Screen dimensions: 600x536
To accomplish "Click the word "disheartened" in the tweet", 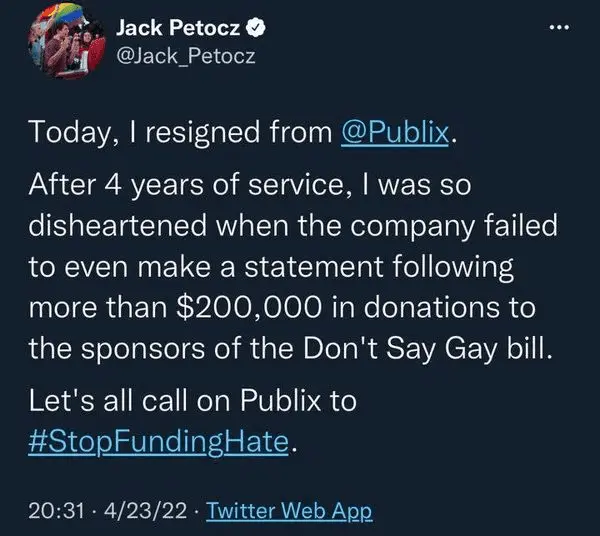I will [113, 229].
